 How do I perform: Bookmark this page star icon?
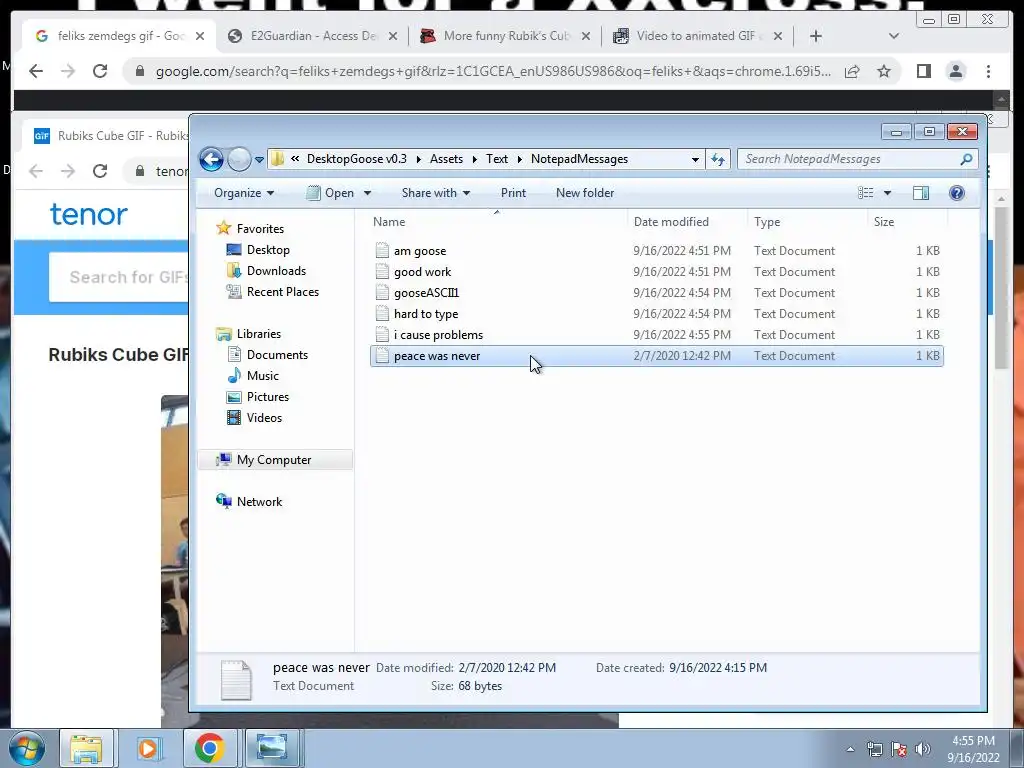pos(884,71)
